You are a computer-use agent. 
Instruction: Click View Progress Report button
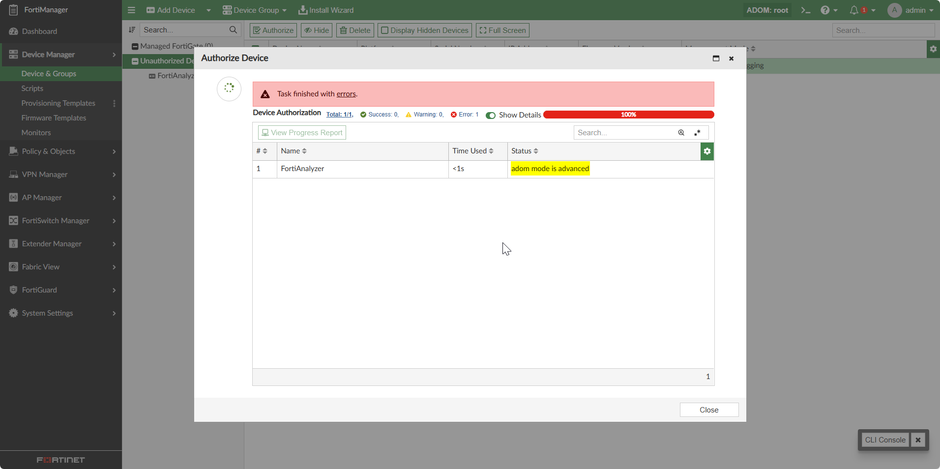[x=302, y=133]
